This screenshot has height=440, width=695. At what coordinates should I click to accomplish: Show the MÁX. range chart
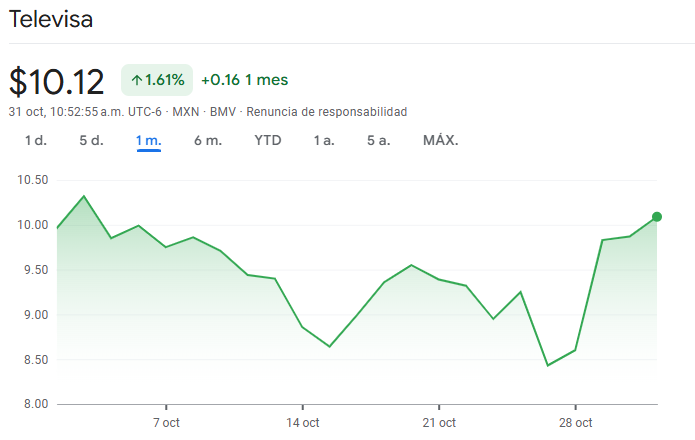tap(441, 140)
